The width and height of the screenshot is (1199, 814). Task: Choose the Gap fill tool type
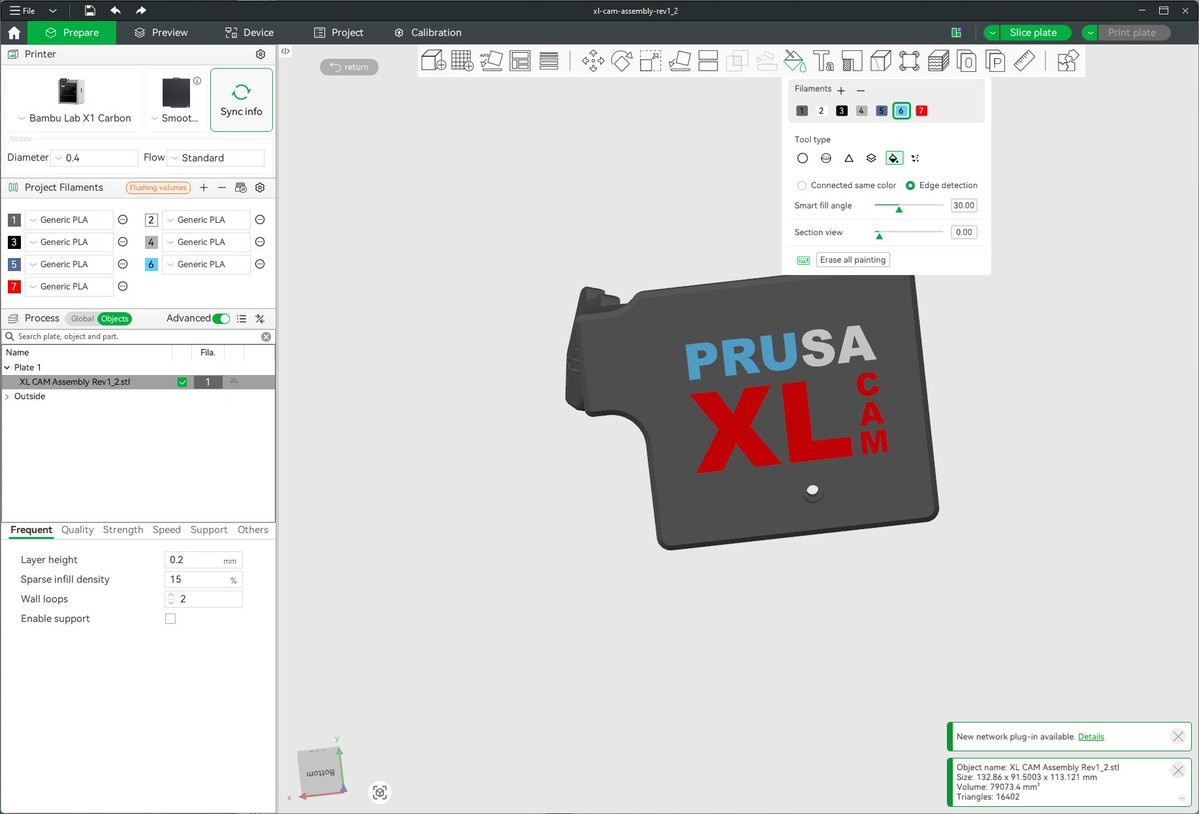(915, 158)
